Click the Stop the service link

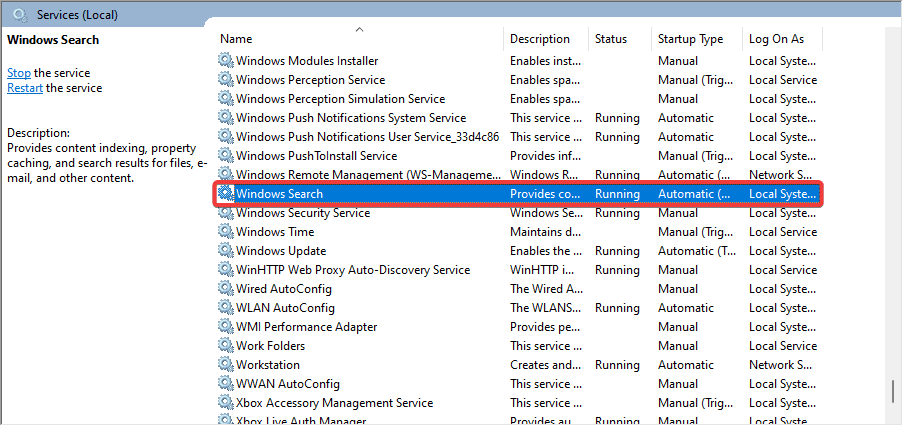(19, 73)
